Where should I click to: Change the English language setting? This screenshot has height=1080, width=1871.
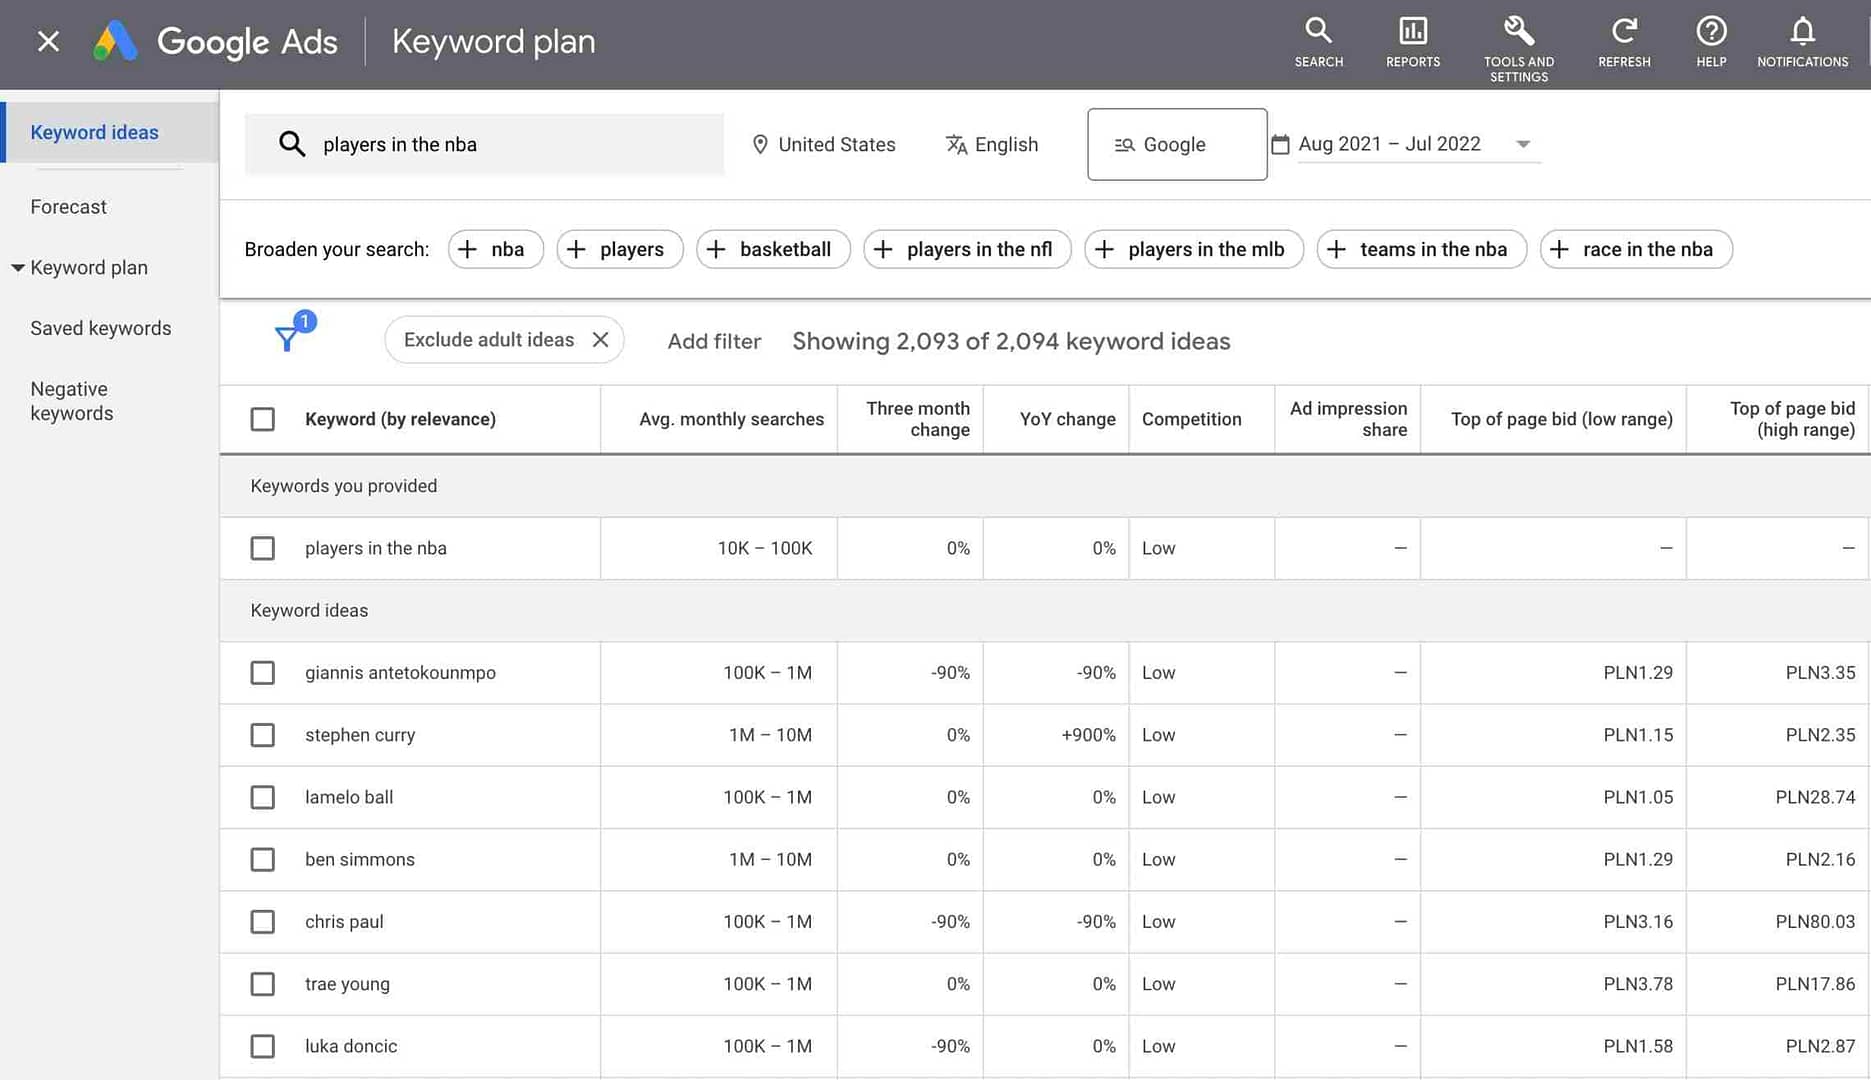(992, 144)
